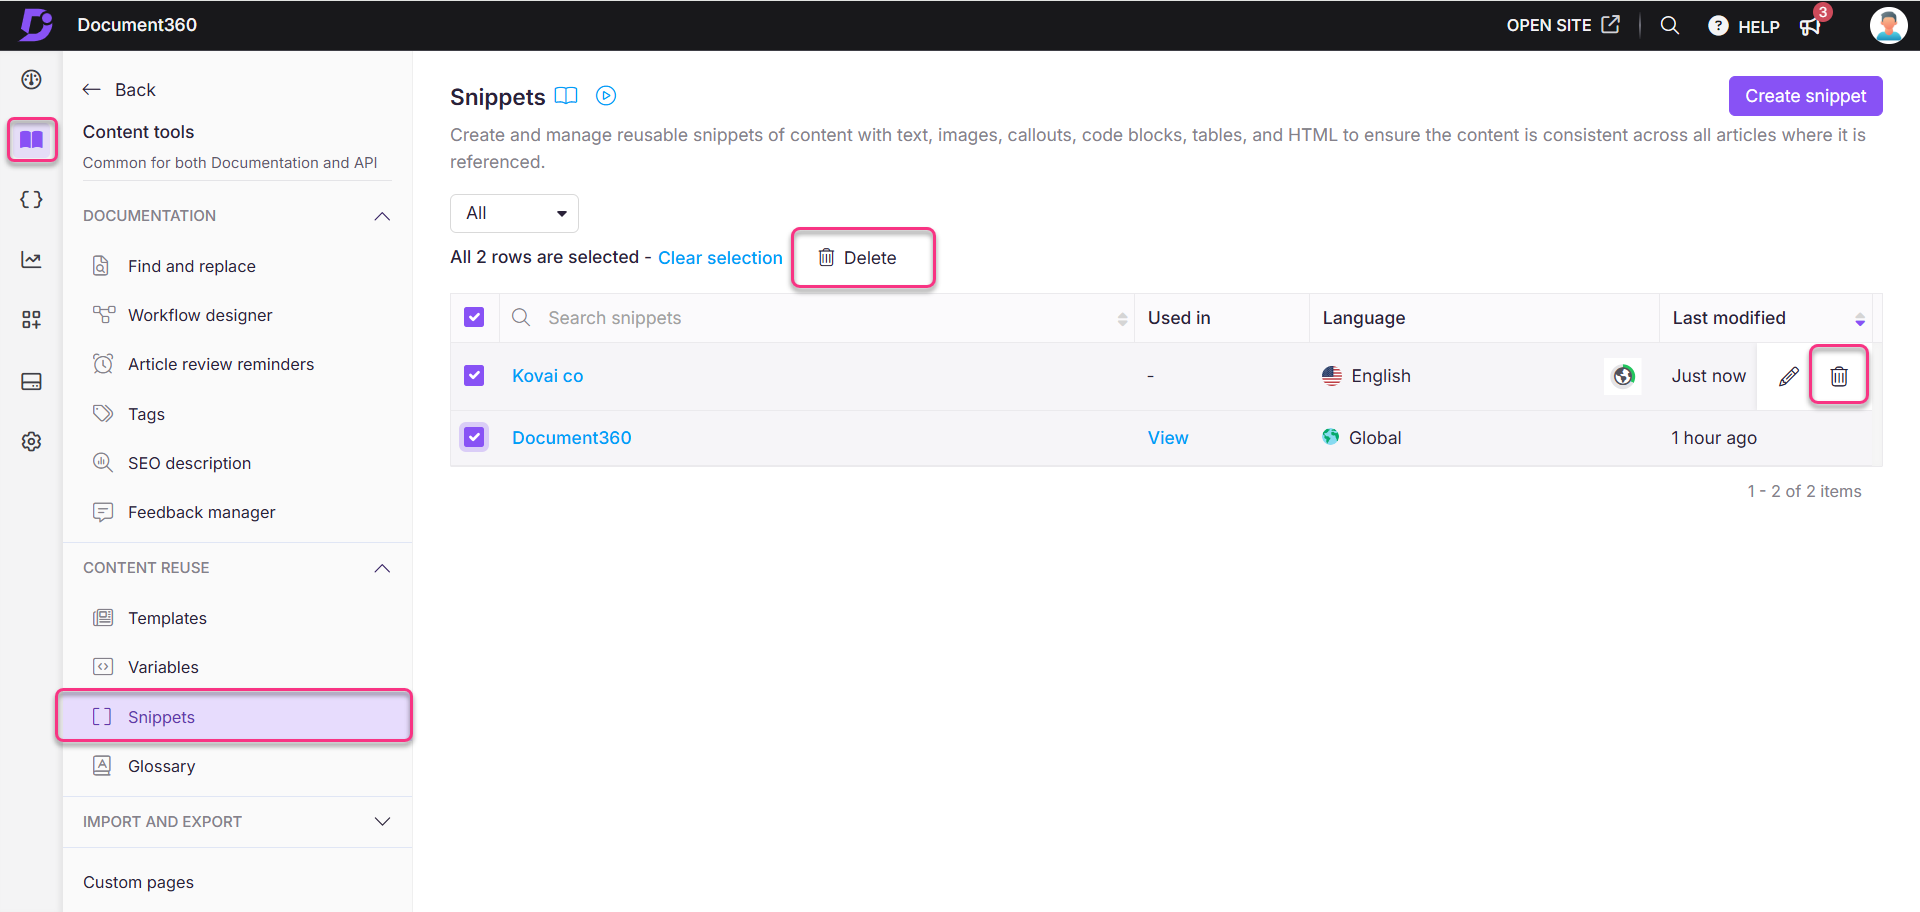The height and width of the screenshot is (912, 1920).
Task: Open the Document360 logo home
Action: [x=36, y=24]
